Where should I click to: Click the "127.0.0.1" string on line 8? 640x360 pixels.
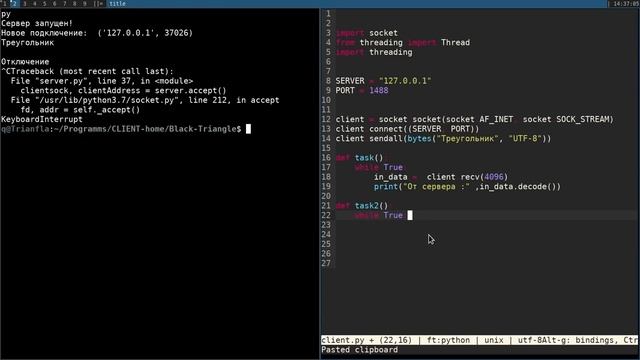pyautogui.click(x=405, y=81)
